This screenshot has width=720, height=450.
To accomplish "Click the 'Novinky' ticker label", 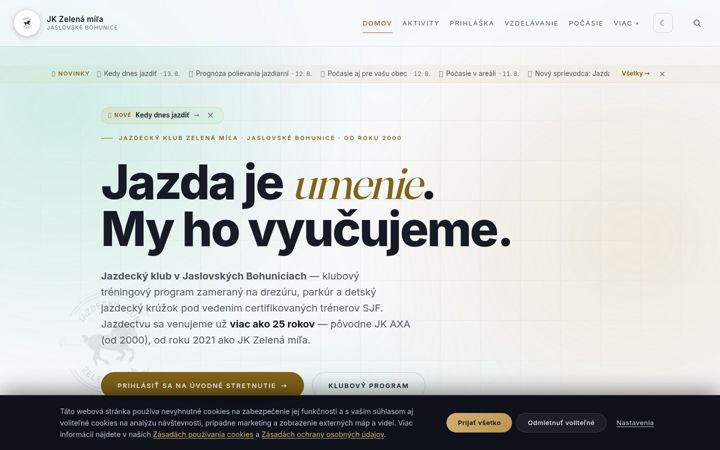I will click(x=70, y=73).
